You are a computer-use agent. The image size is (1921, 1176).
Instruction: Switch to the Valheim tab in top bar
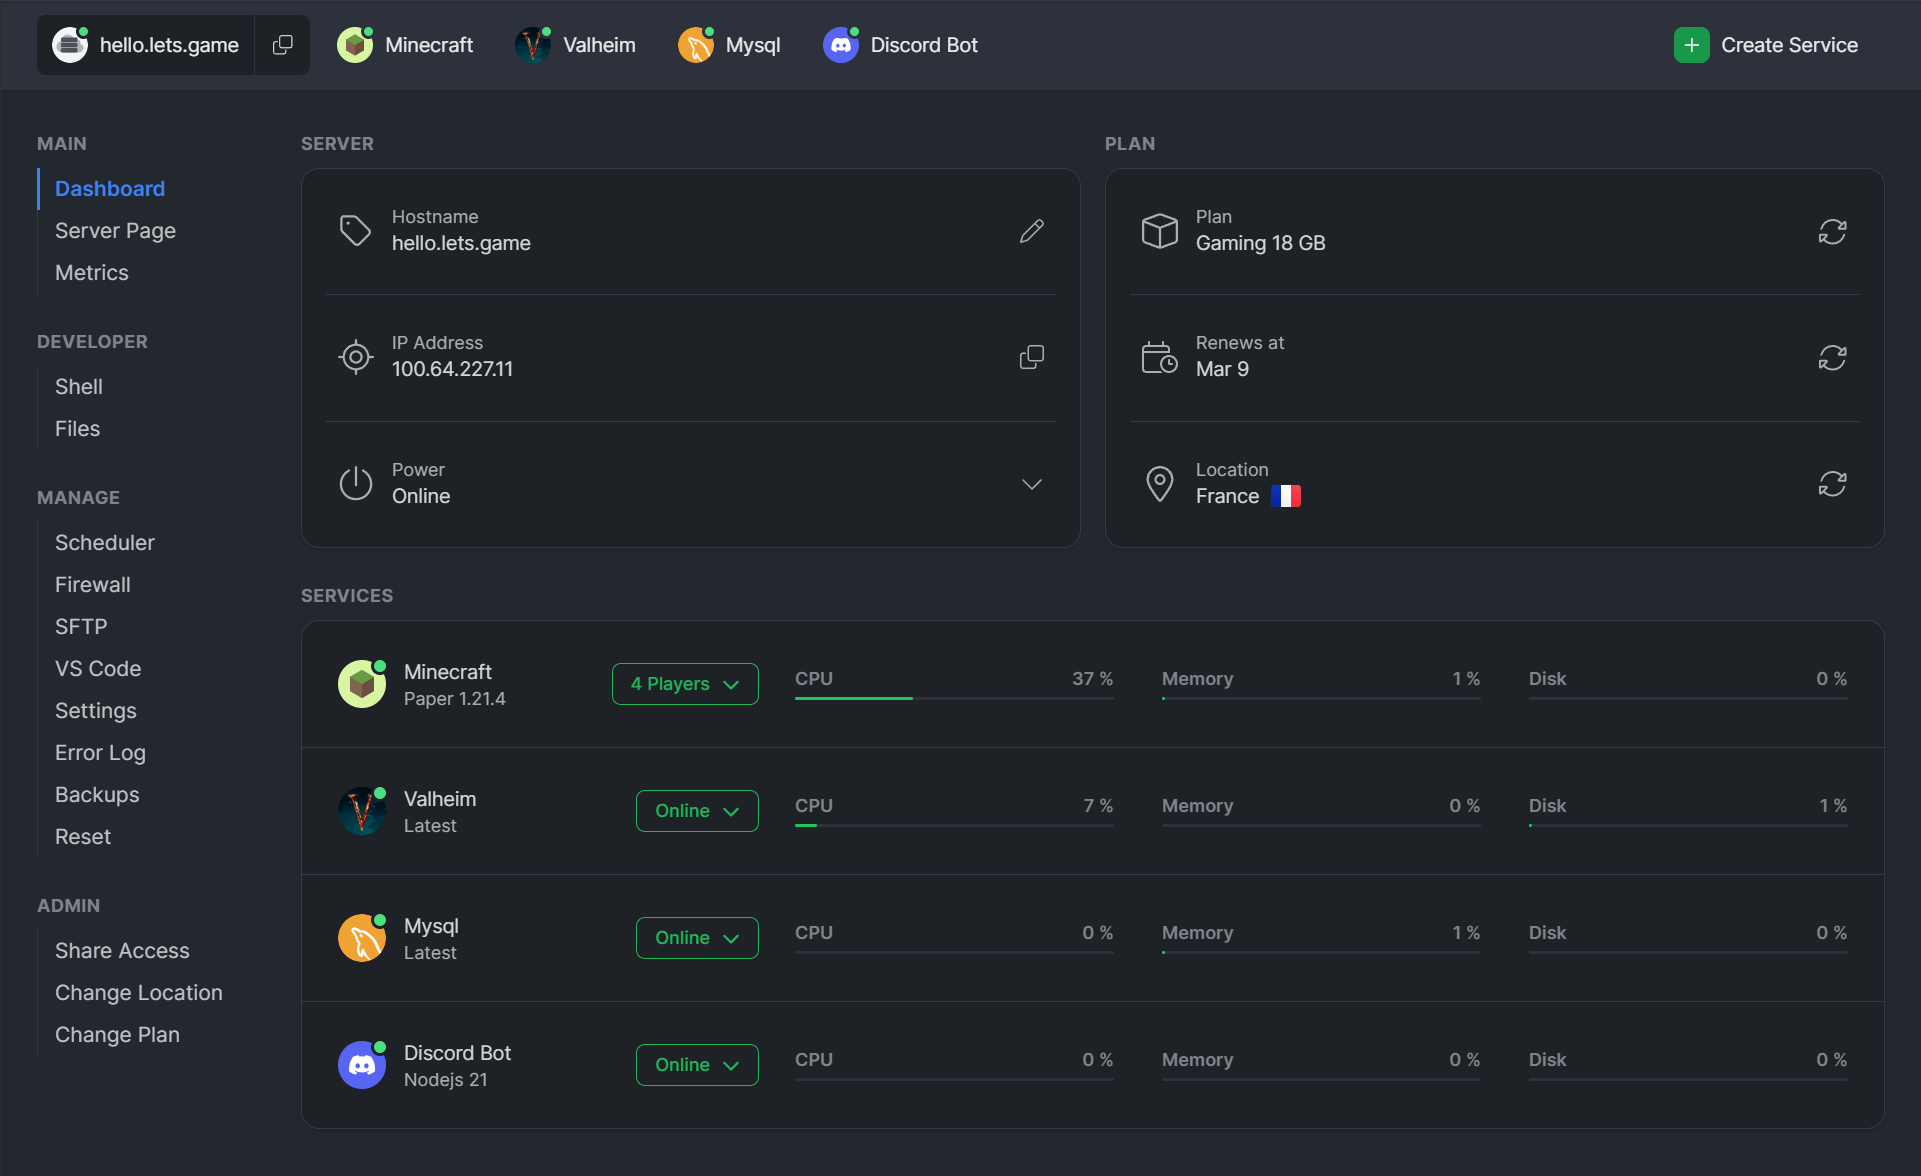pos(576,45)
